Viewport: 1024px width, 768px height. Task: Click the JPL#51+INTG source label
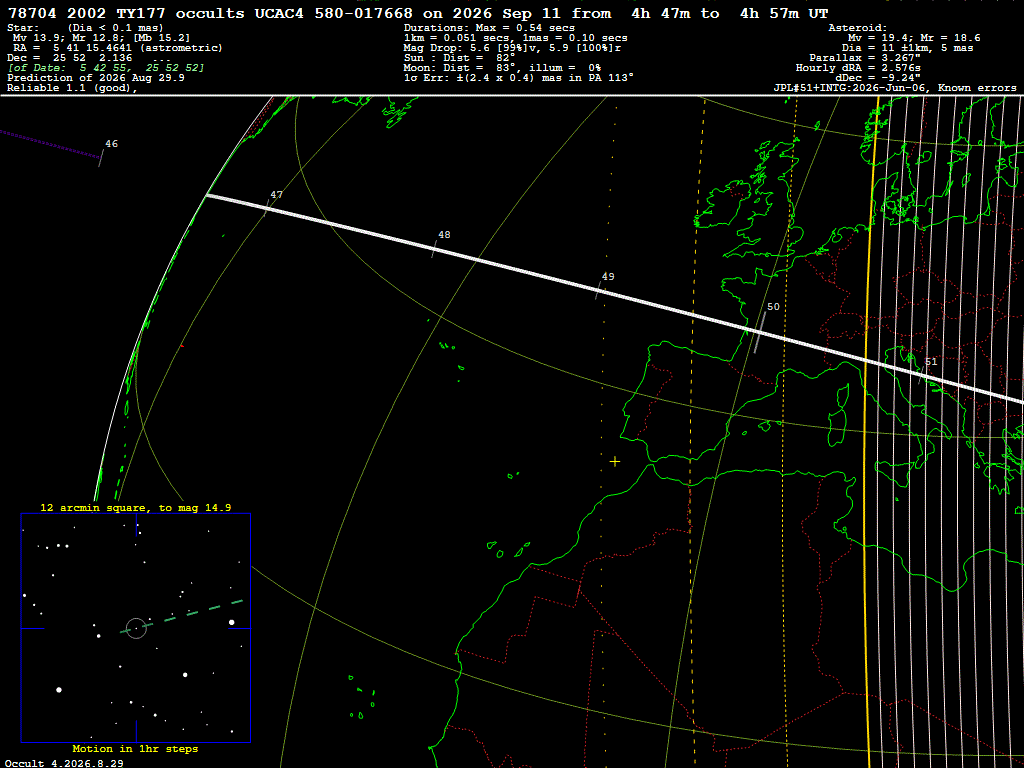pyautogui.click(x=895, y=88)
